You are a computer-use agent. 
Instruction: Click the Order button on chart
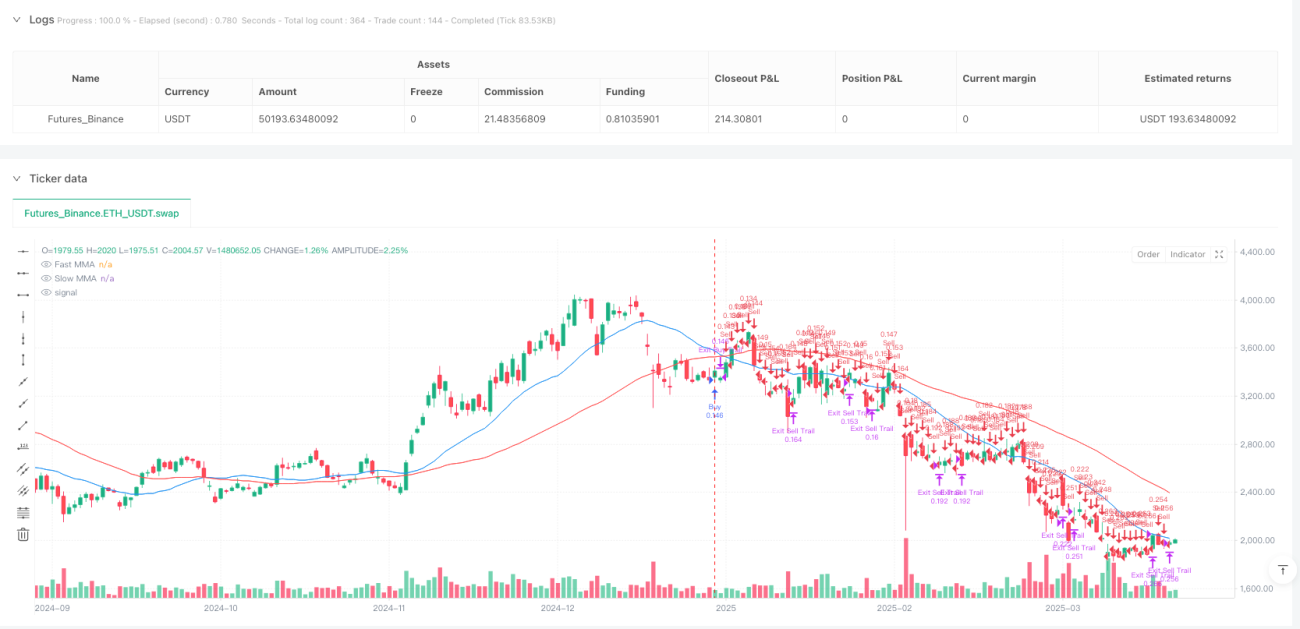(1148, 254)
